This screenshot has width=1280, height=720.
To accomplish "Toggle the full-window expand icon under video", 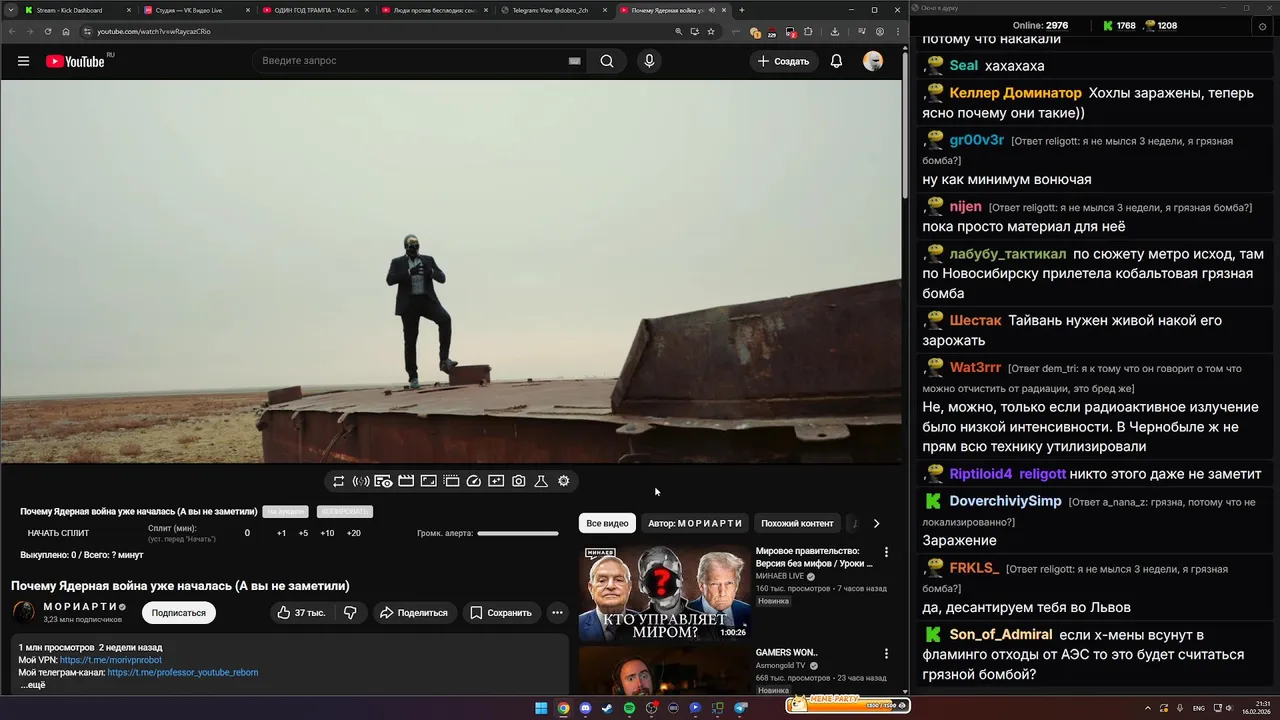I will click(428, 481).
